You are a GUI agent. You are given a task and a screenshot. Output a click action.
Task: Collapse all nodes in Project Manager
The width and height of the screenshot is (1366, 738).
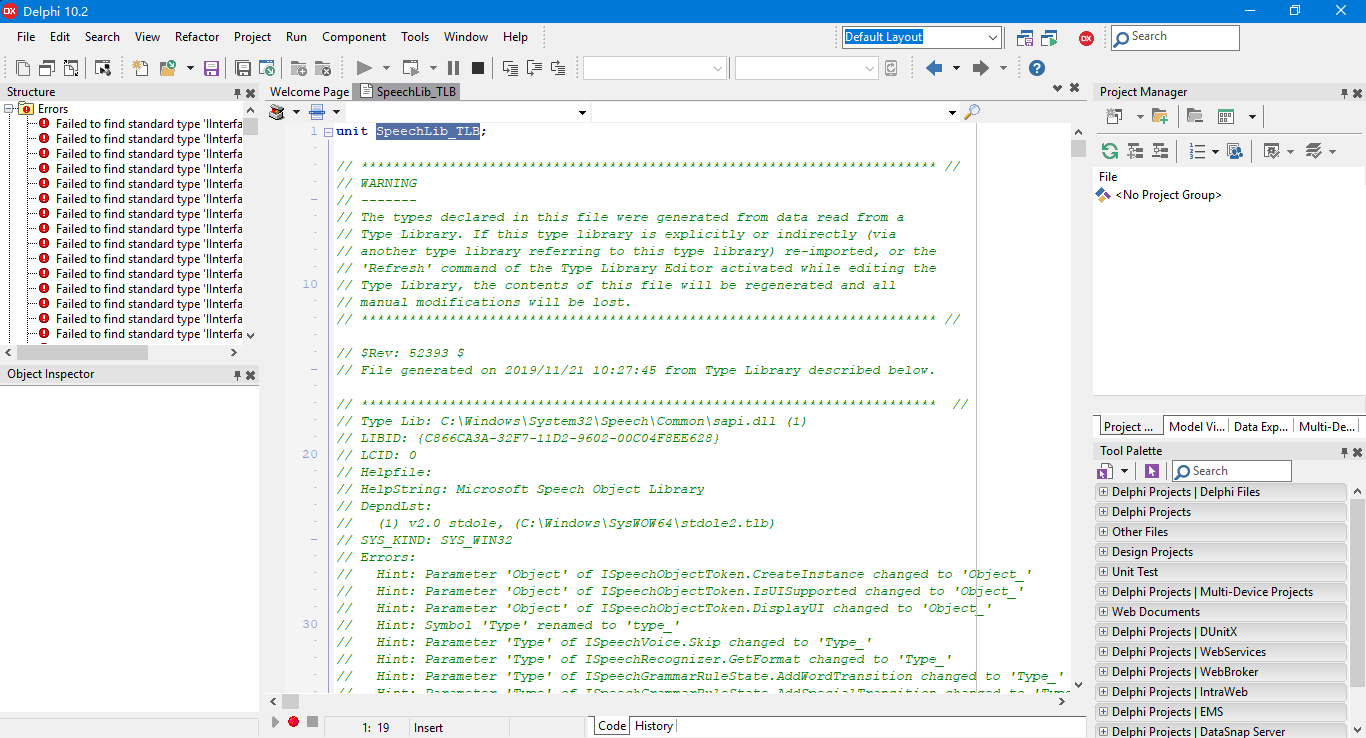pyautogui.click(x=1160, y=151)
